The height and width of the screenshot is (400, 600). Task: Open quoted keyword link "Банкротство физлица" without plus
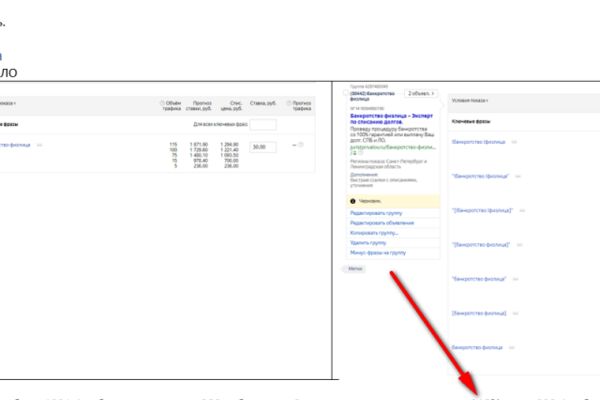pos(479,279)
